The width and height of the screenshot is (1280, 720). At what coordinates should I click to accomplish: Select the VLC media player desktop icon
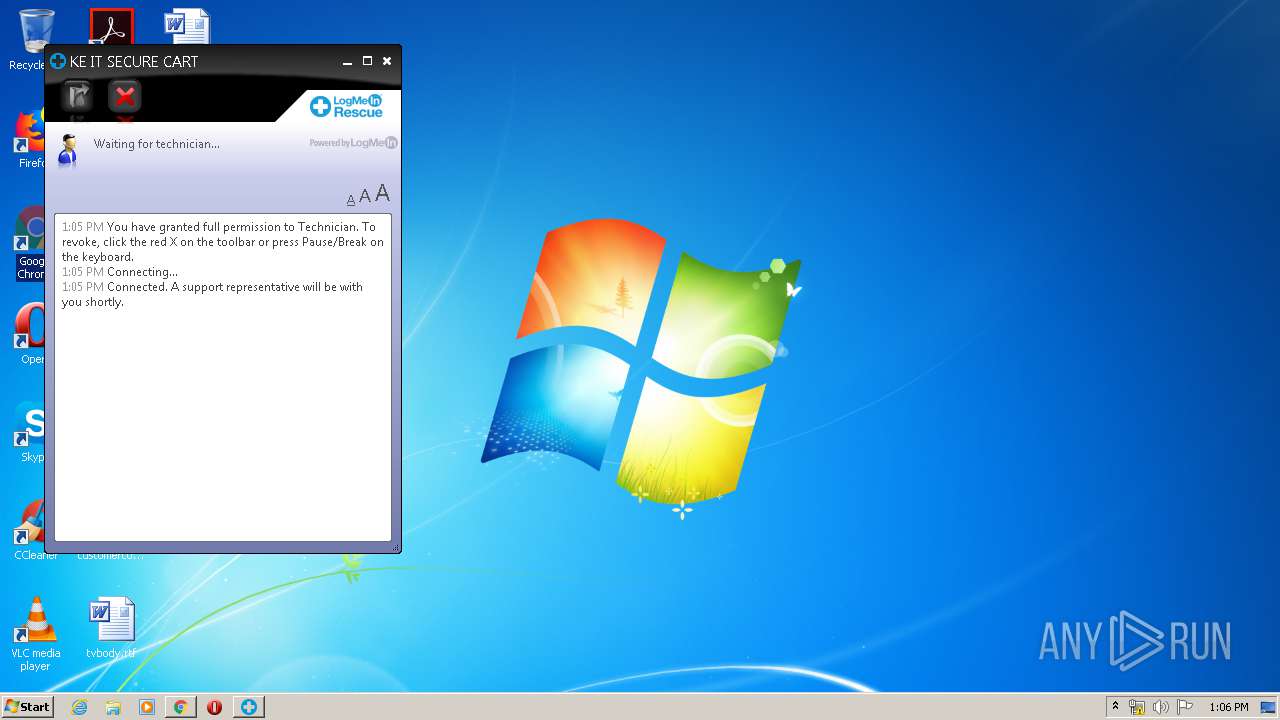(35, 634)
